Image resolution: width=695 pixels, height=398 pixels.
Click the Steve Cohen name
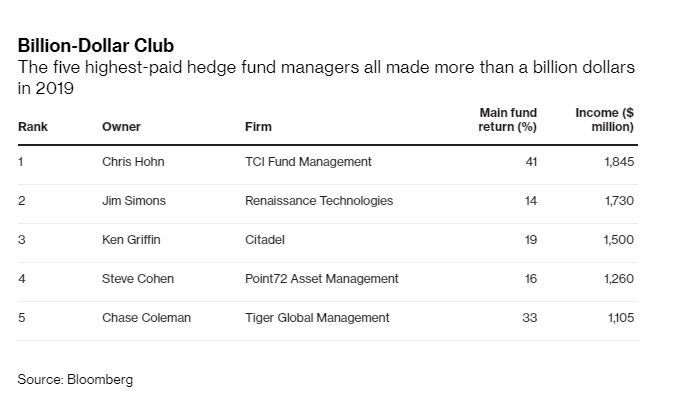(138, 279)
